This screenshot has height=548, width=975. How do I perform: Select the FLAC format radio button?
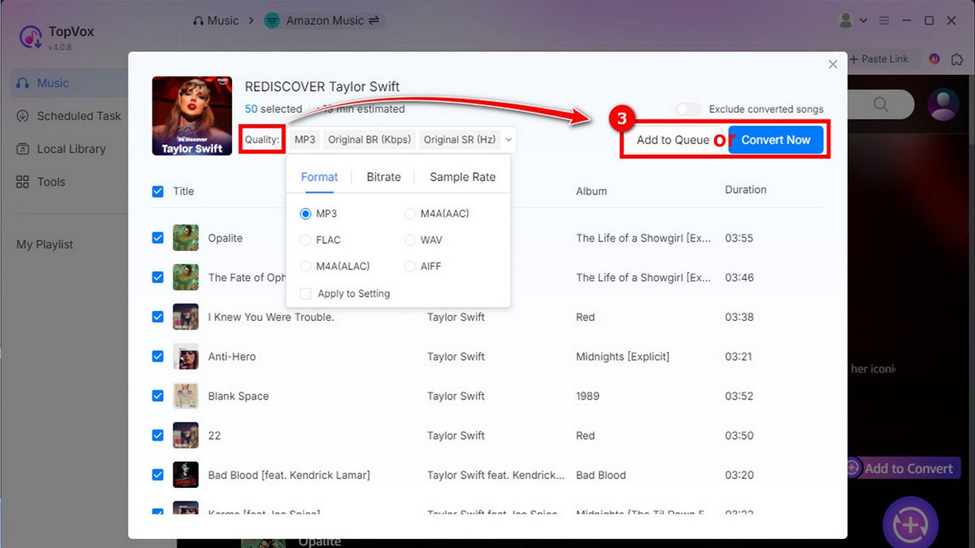pyautogui.click(x=306, y=240)
